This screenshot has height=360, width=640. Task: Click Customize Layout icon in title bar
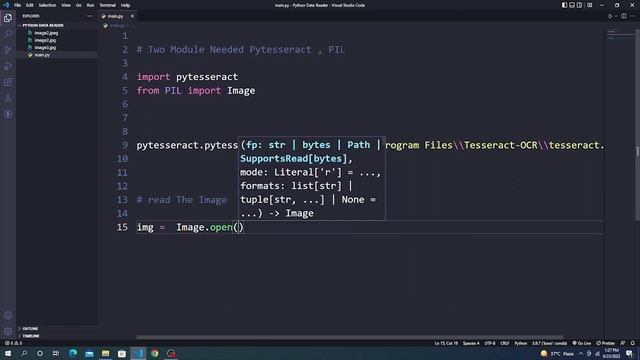(x=589, y=5)
